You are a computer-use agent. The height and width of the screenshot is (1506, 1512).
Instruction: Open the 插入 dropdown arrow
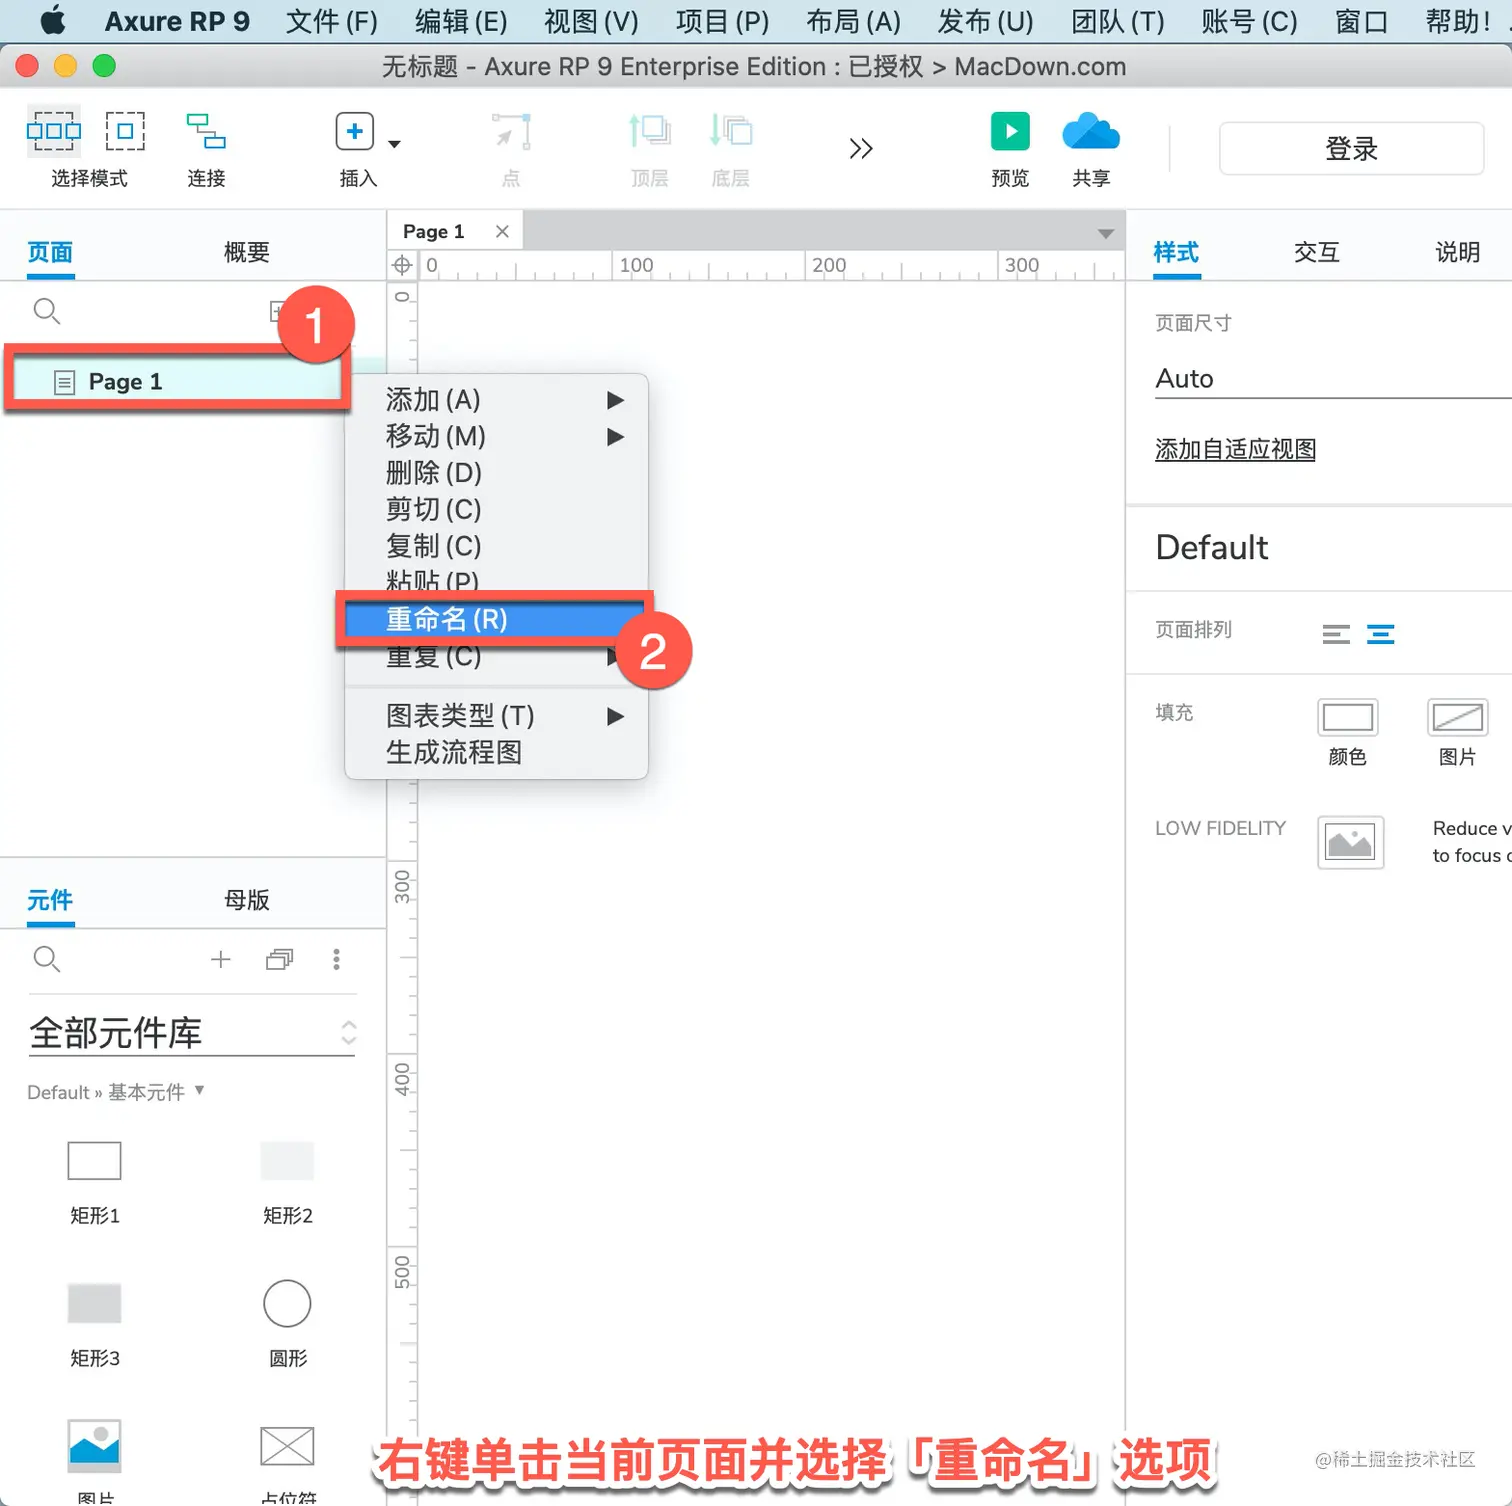[394, 144]
